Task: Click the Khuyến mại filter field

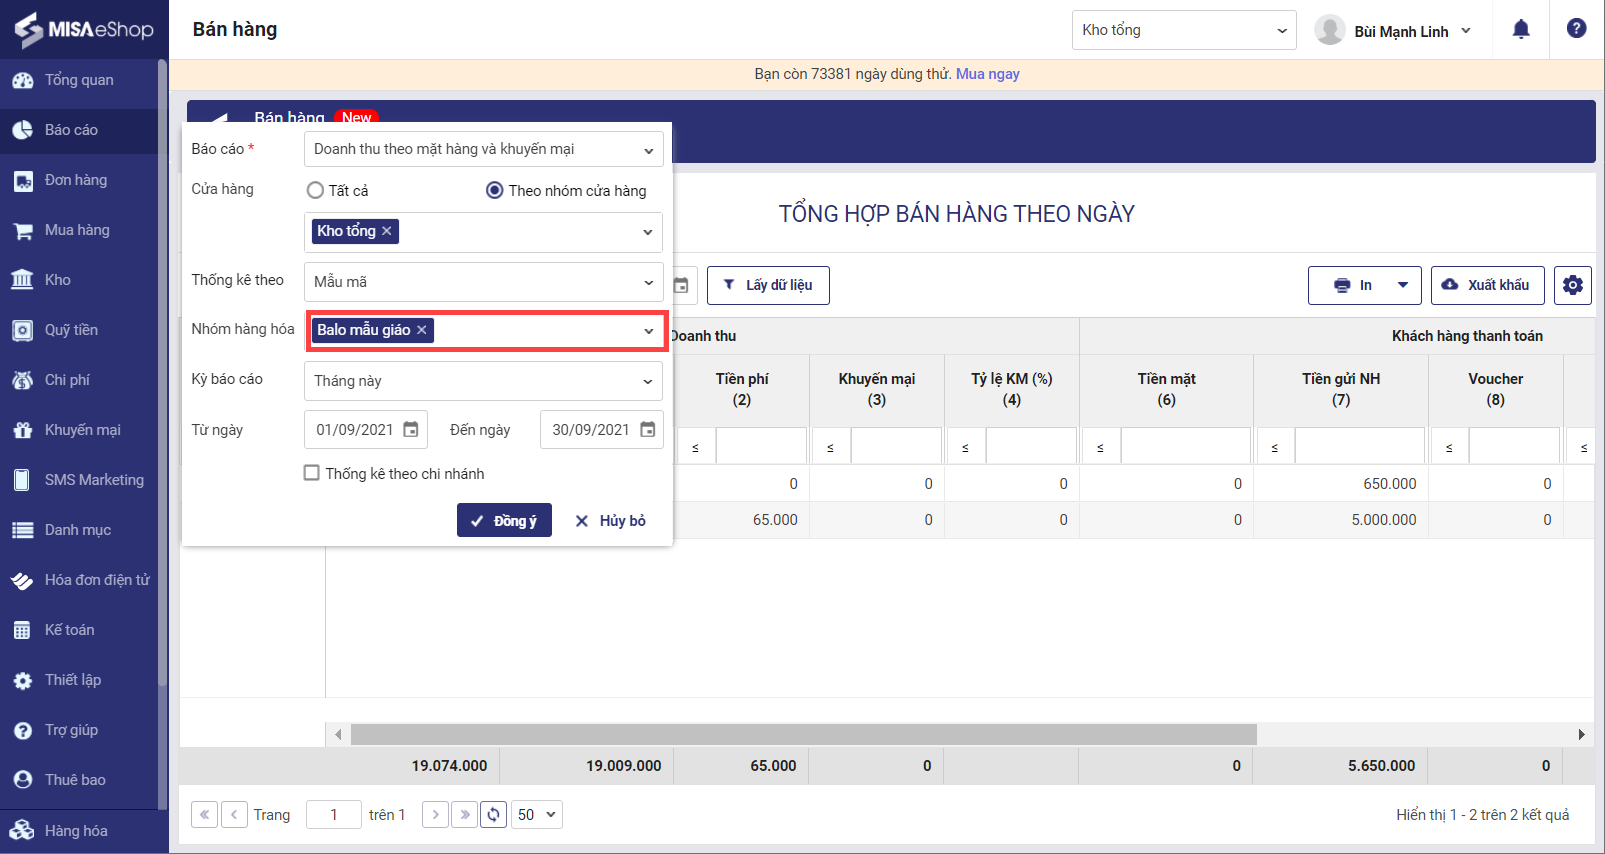Action: [896, 446]
